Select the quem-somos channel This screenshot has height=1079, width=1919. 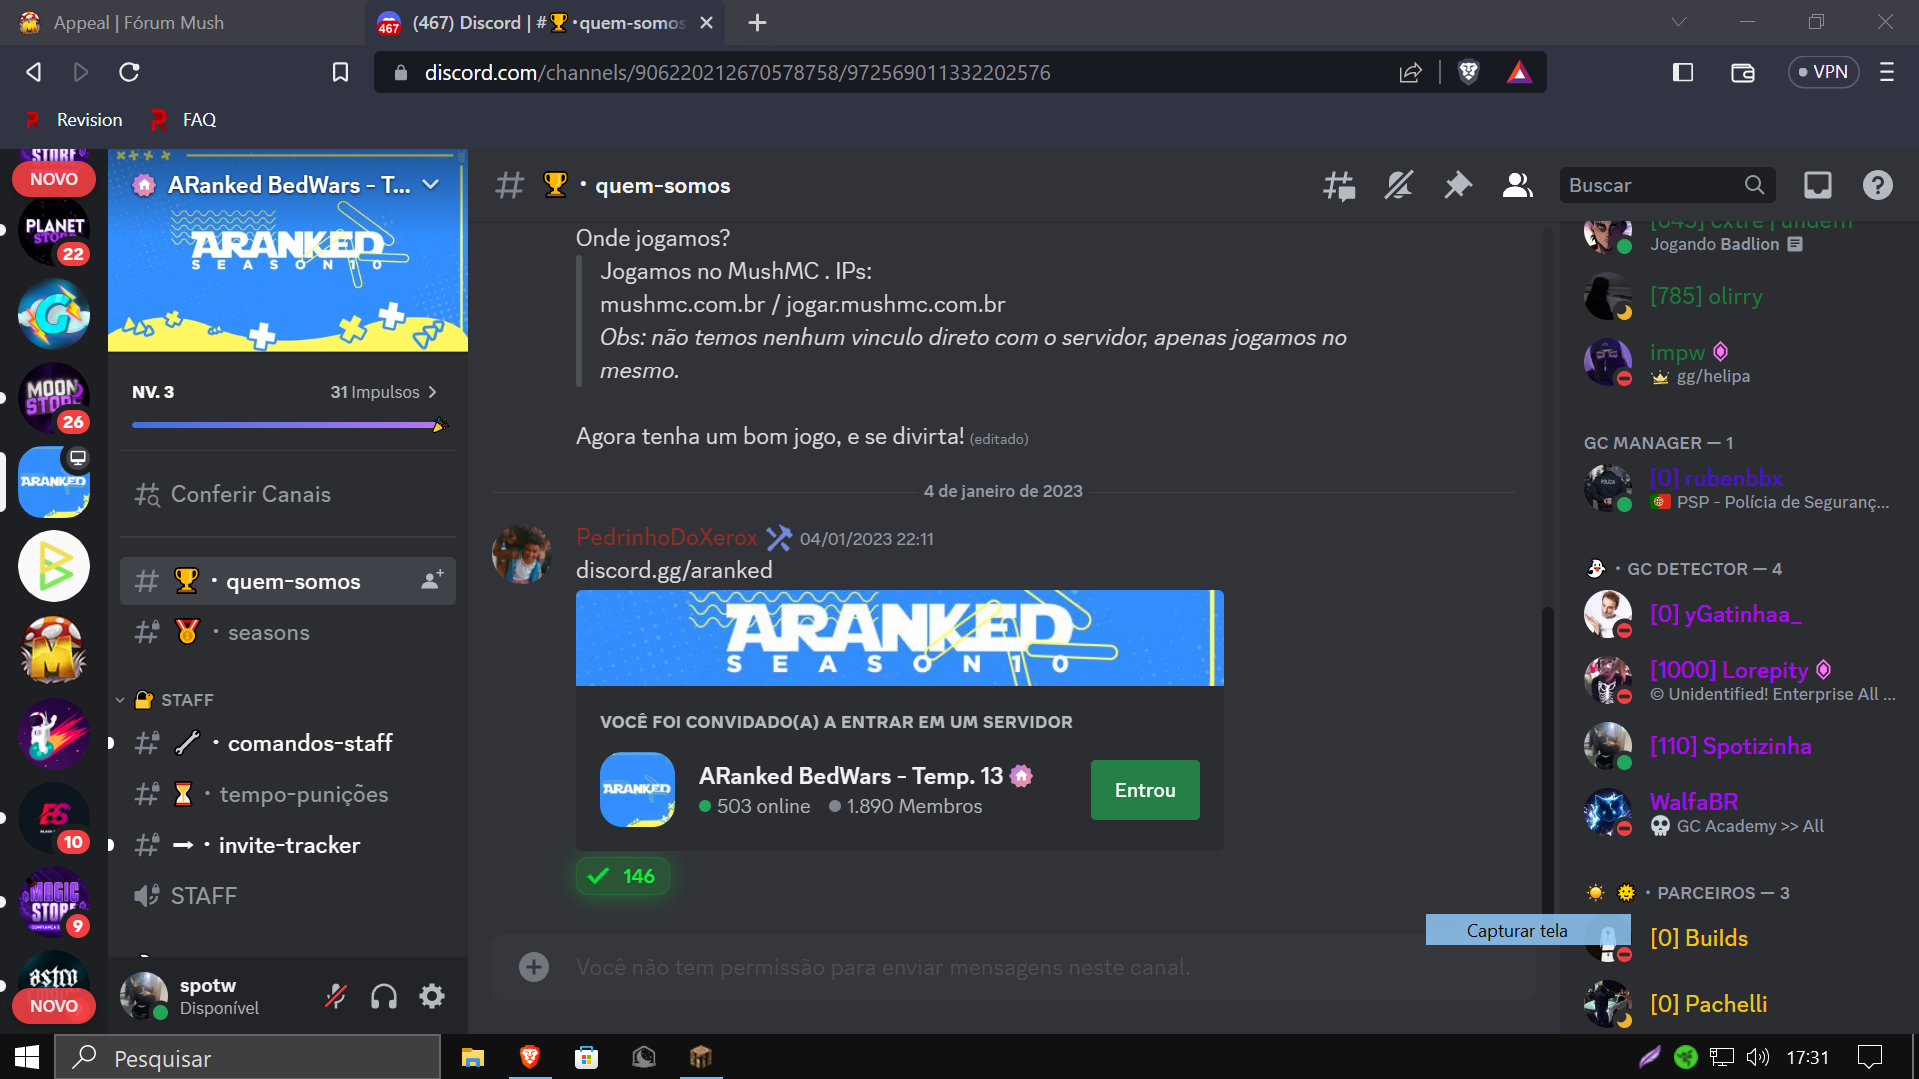tap(288, 581)
